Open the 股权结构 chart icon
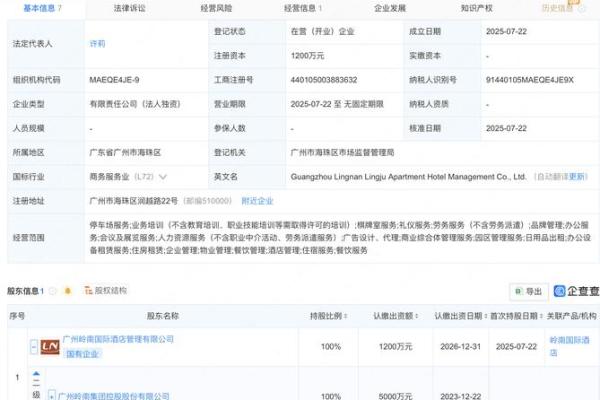The image size is (600, 400). (88, 291)
